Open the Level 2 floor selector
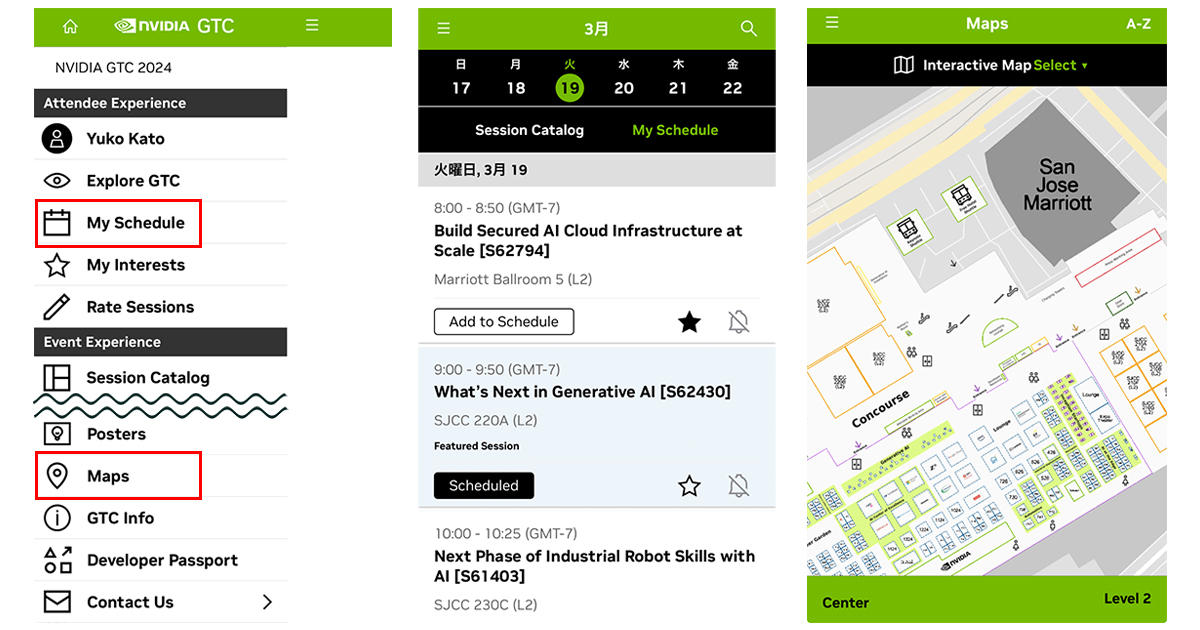This screenshot has height=630, width=1200. tap(1127, 599)
